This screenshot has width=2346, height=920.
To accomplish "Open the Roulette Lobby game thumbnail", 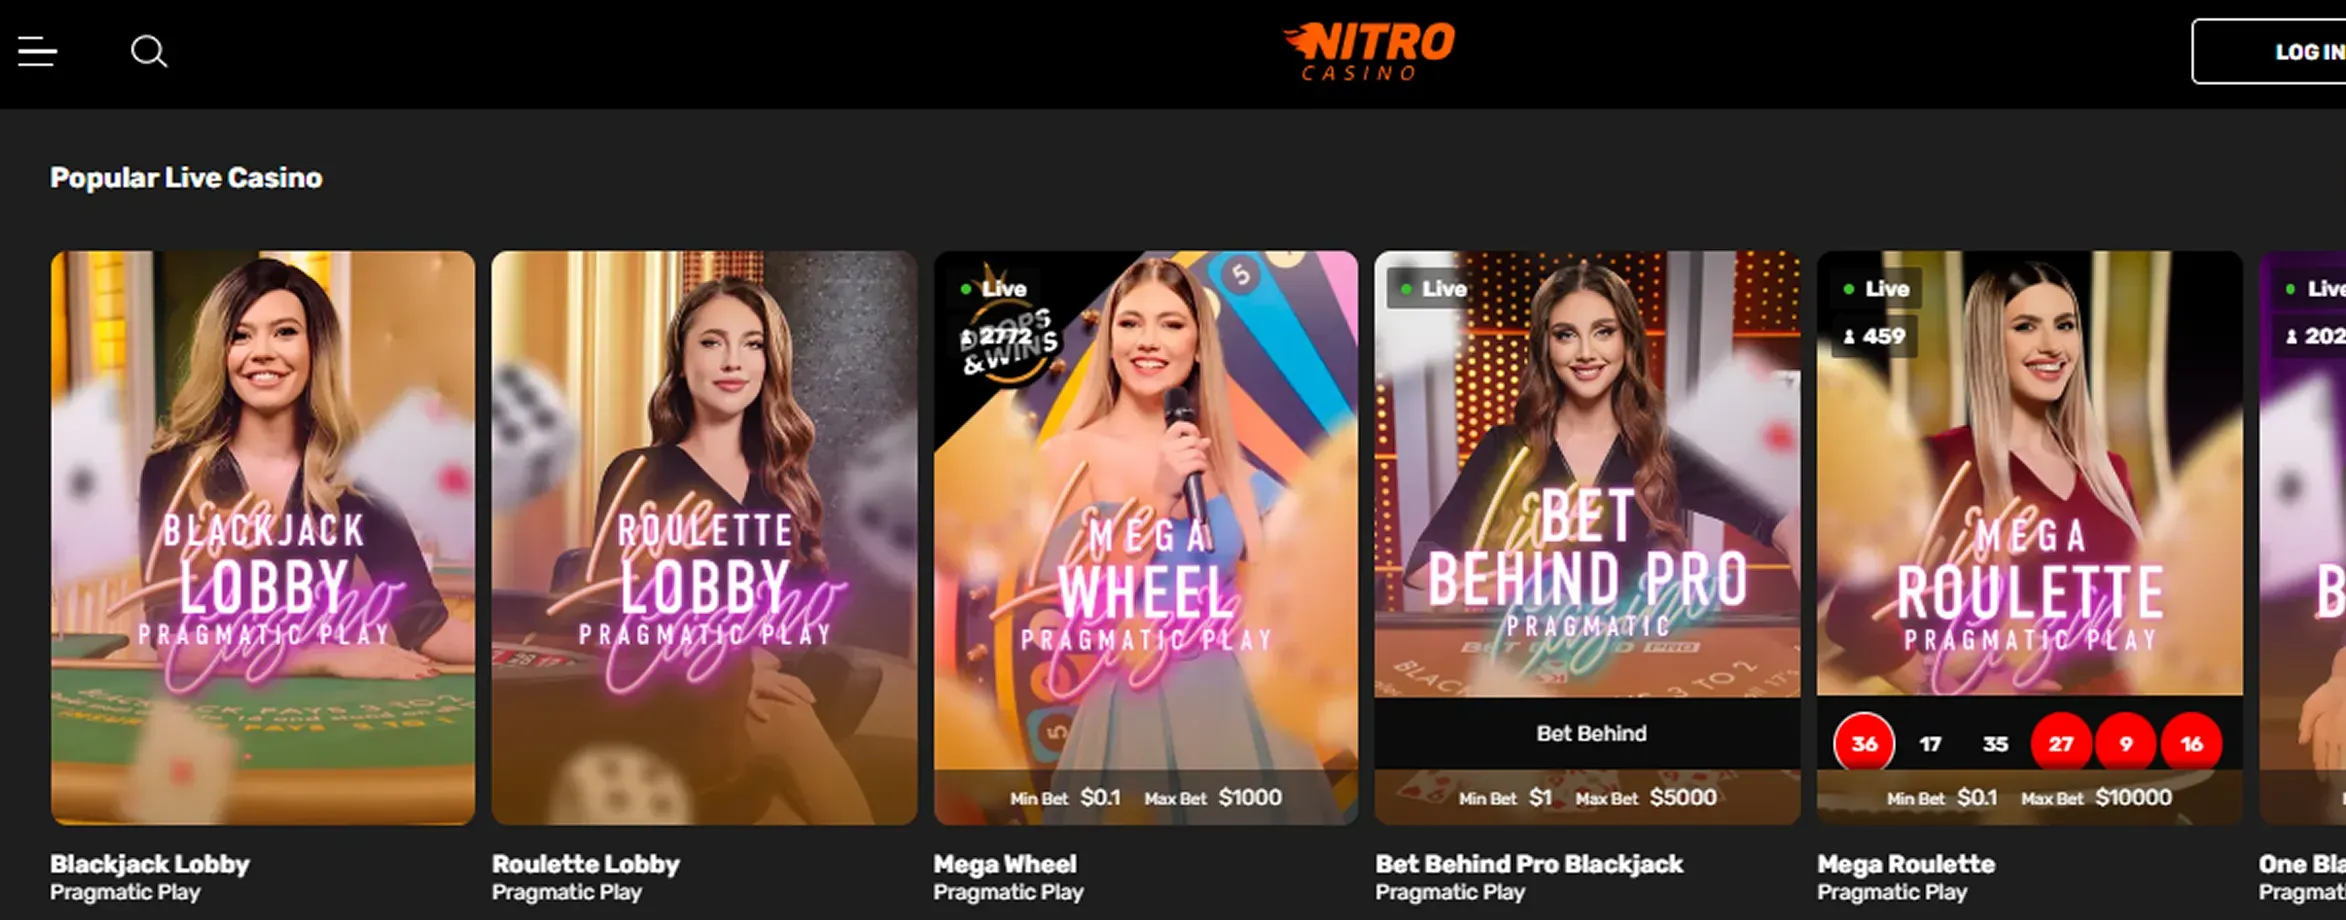I will coord(704,538).
